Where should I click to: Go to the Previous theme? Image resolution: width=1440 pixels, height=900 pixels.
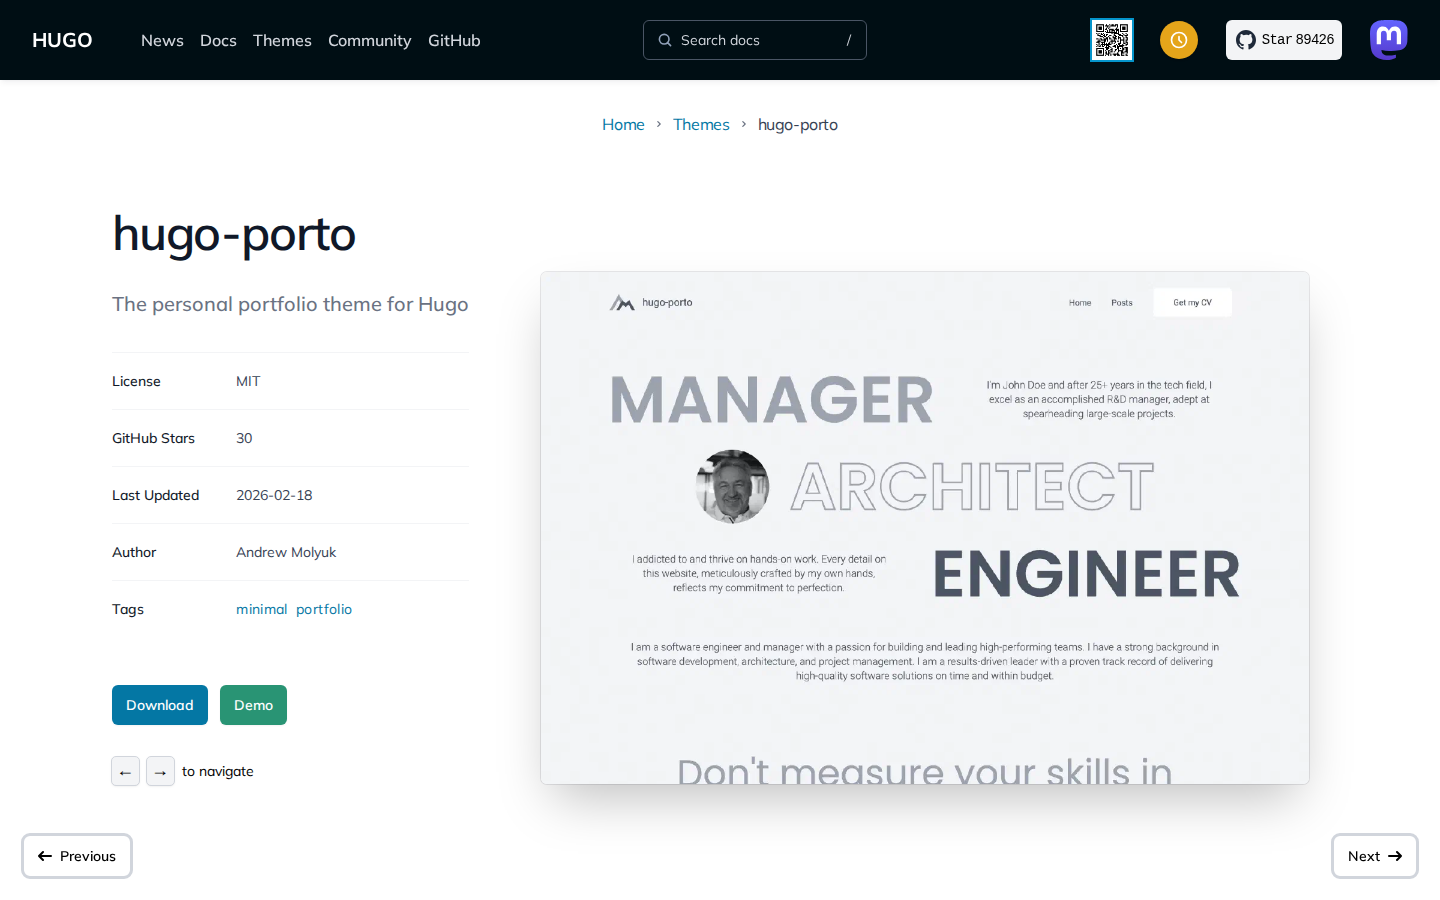77,856
